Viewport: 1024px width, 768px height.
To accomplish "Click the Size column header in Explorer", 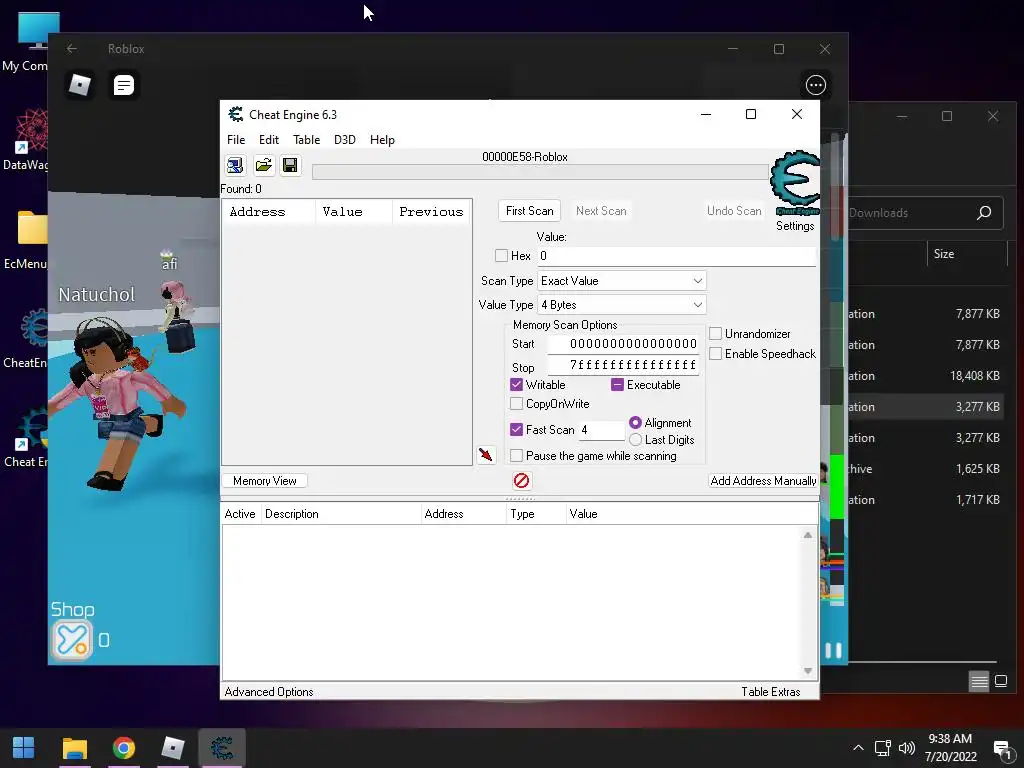I will (967, 254).
